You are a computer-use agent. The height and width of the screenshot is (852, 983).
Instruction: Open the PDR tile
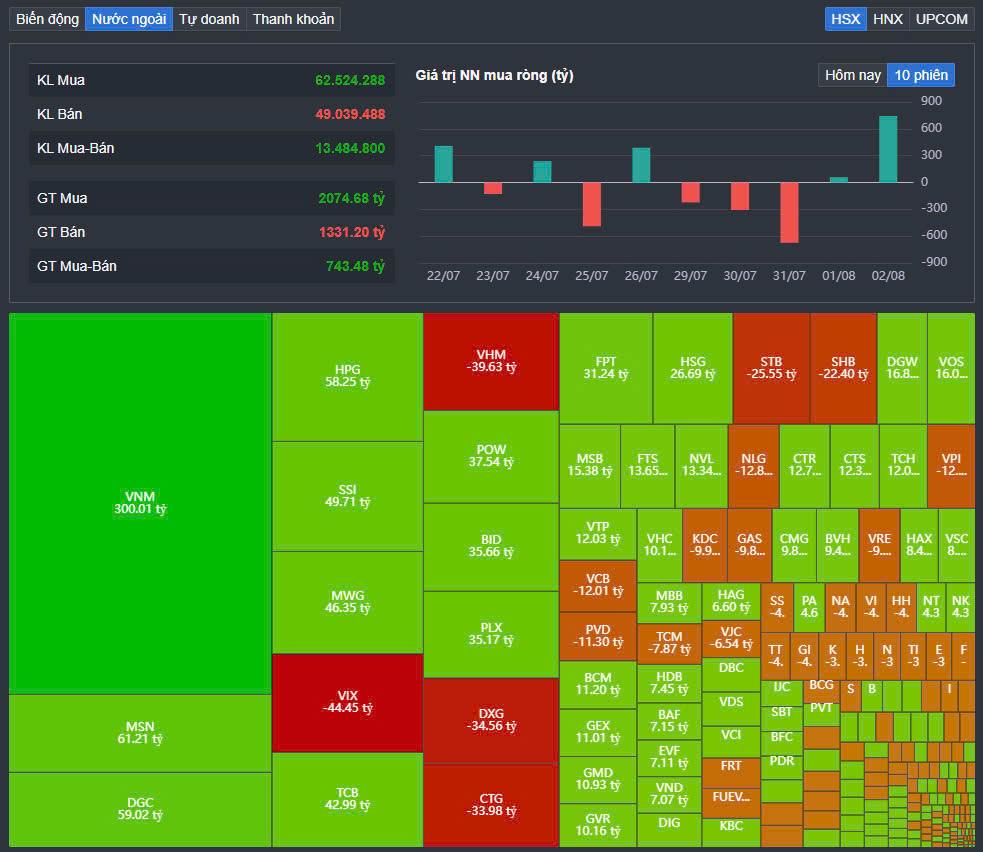(x=782, y=767)
